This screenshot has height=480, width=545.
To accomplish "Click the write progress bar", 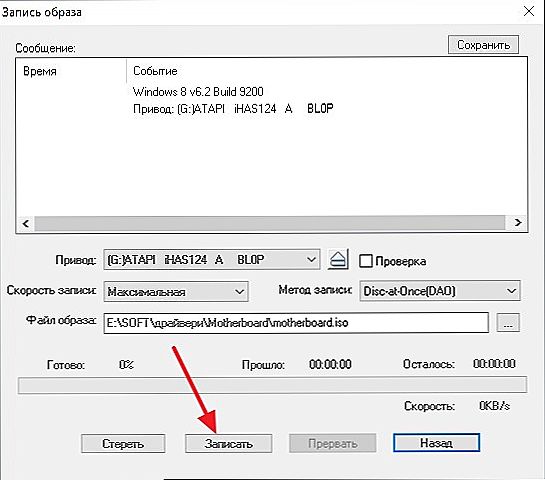I will click(x=272, y=385).
